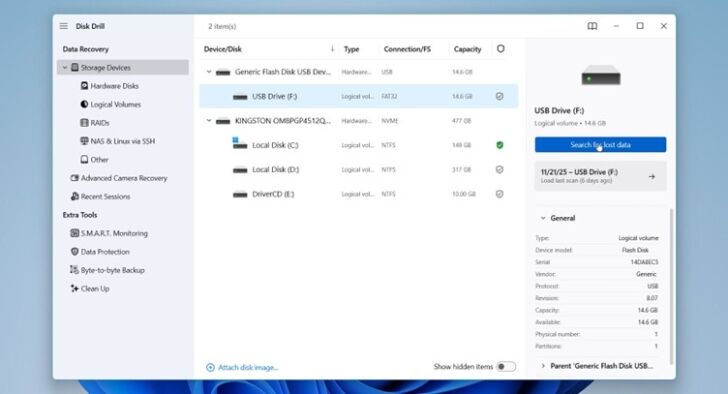Screen dimensions: 728x394
Task: Click the large drive thumbnail in details panel
Action: point(601,75)
